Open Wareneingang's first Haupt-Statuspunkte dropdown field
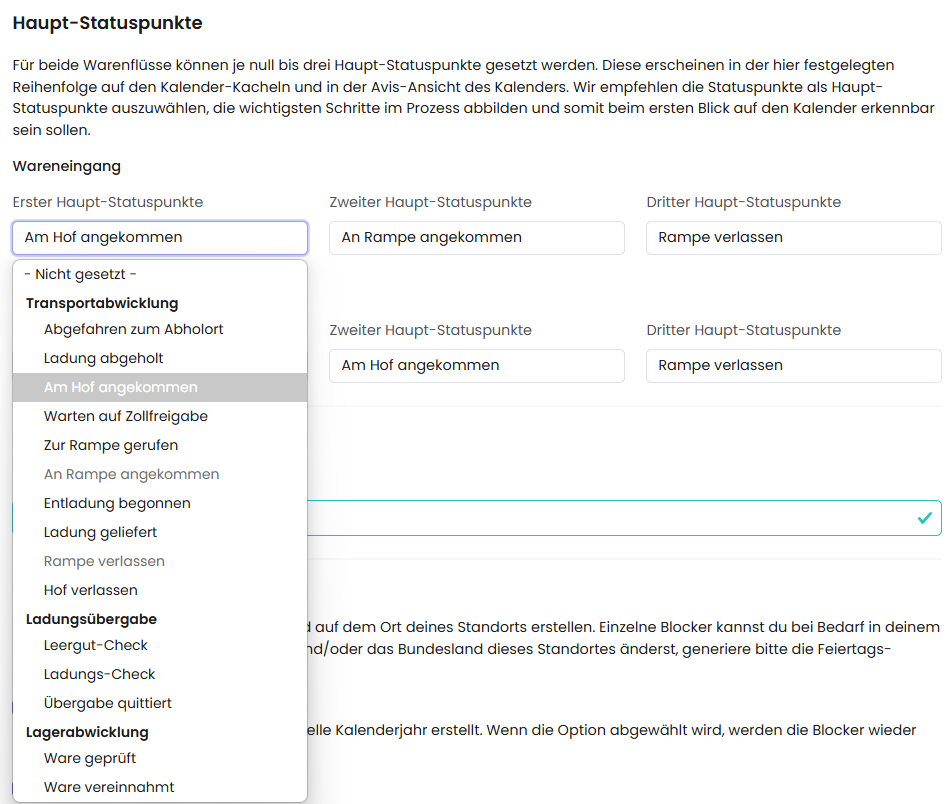Viewport: 951px width, 804px height. [x=160, y=238]
